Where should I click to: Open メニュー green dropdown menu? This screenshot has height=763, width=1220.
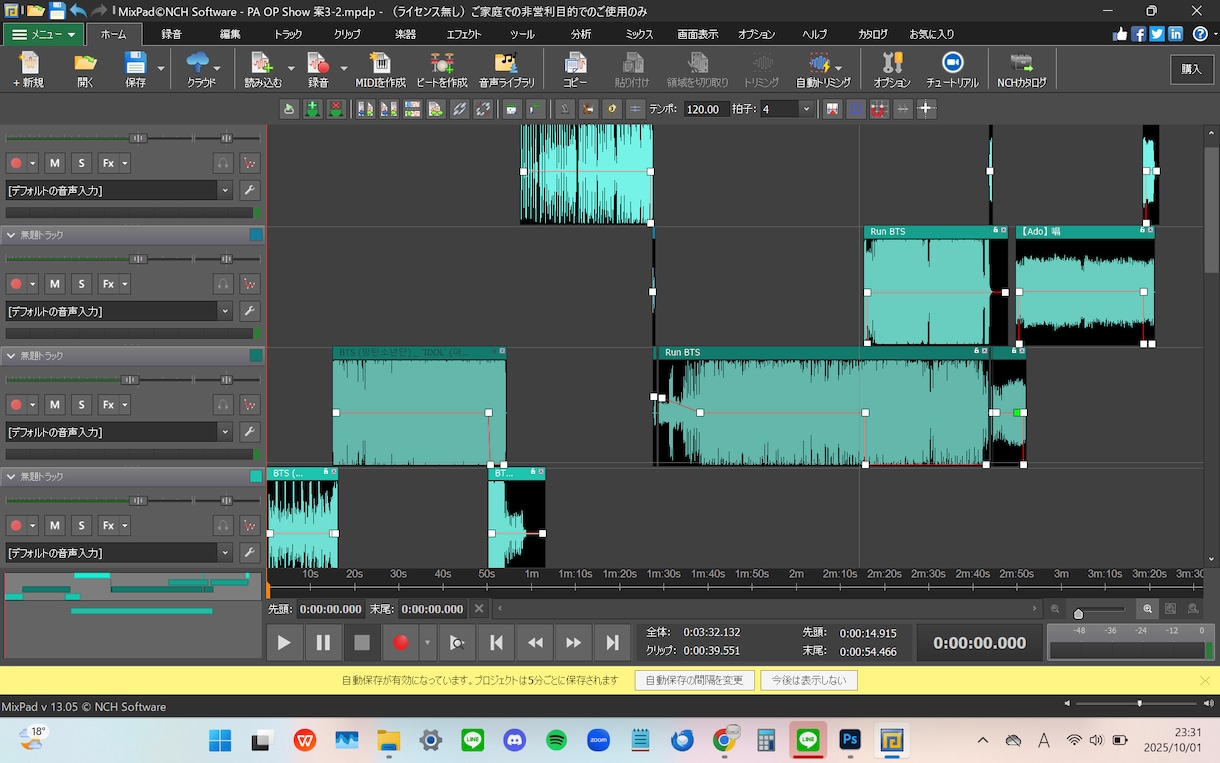[43, 34]
